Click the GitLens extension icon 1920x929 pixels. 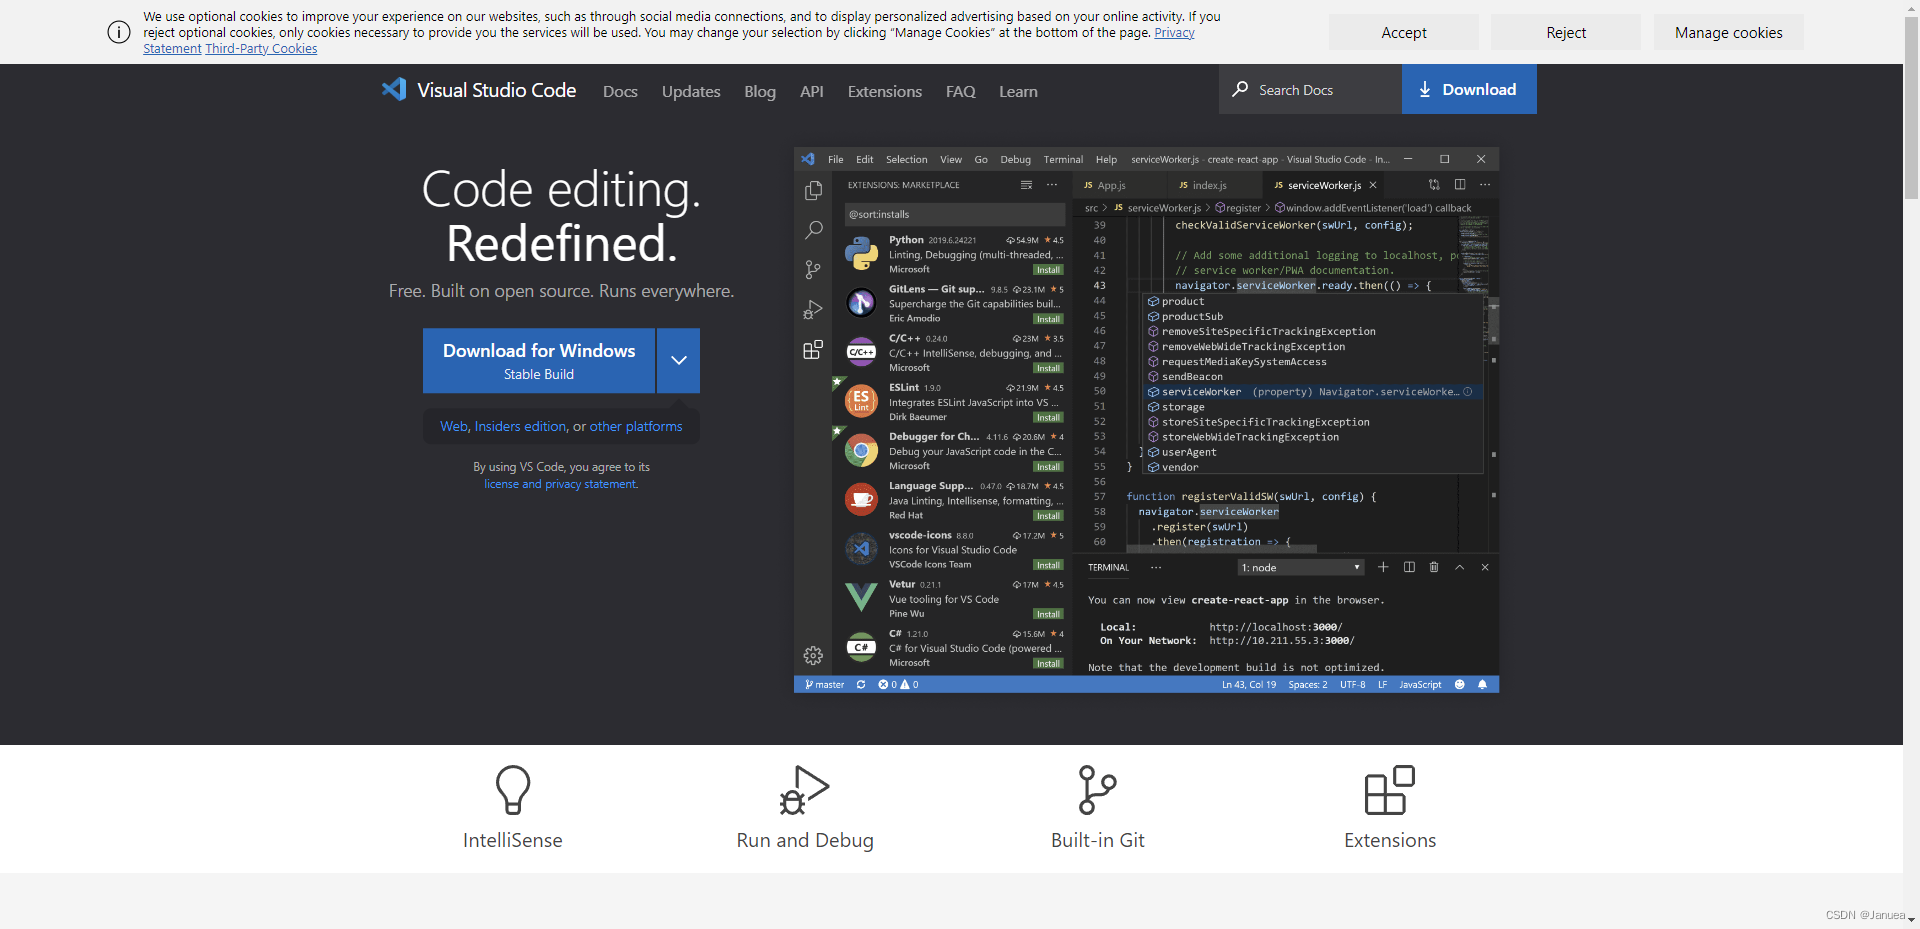coord(861,303)
